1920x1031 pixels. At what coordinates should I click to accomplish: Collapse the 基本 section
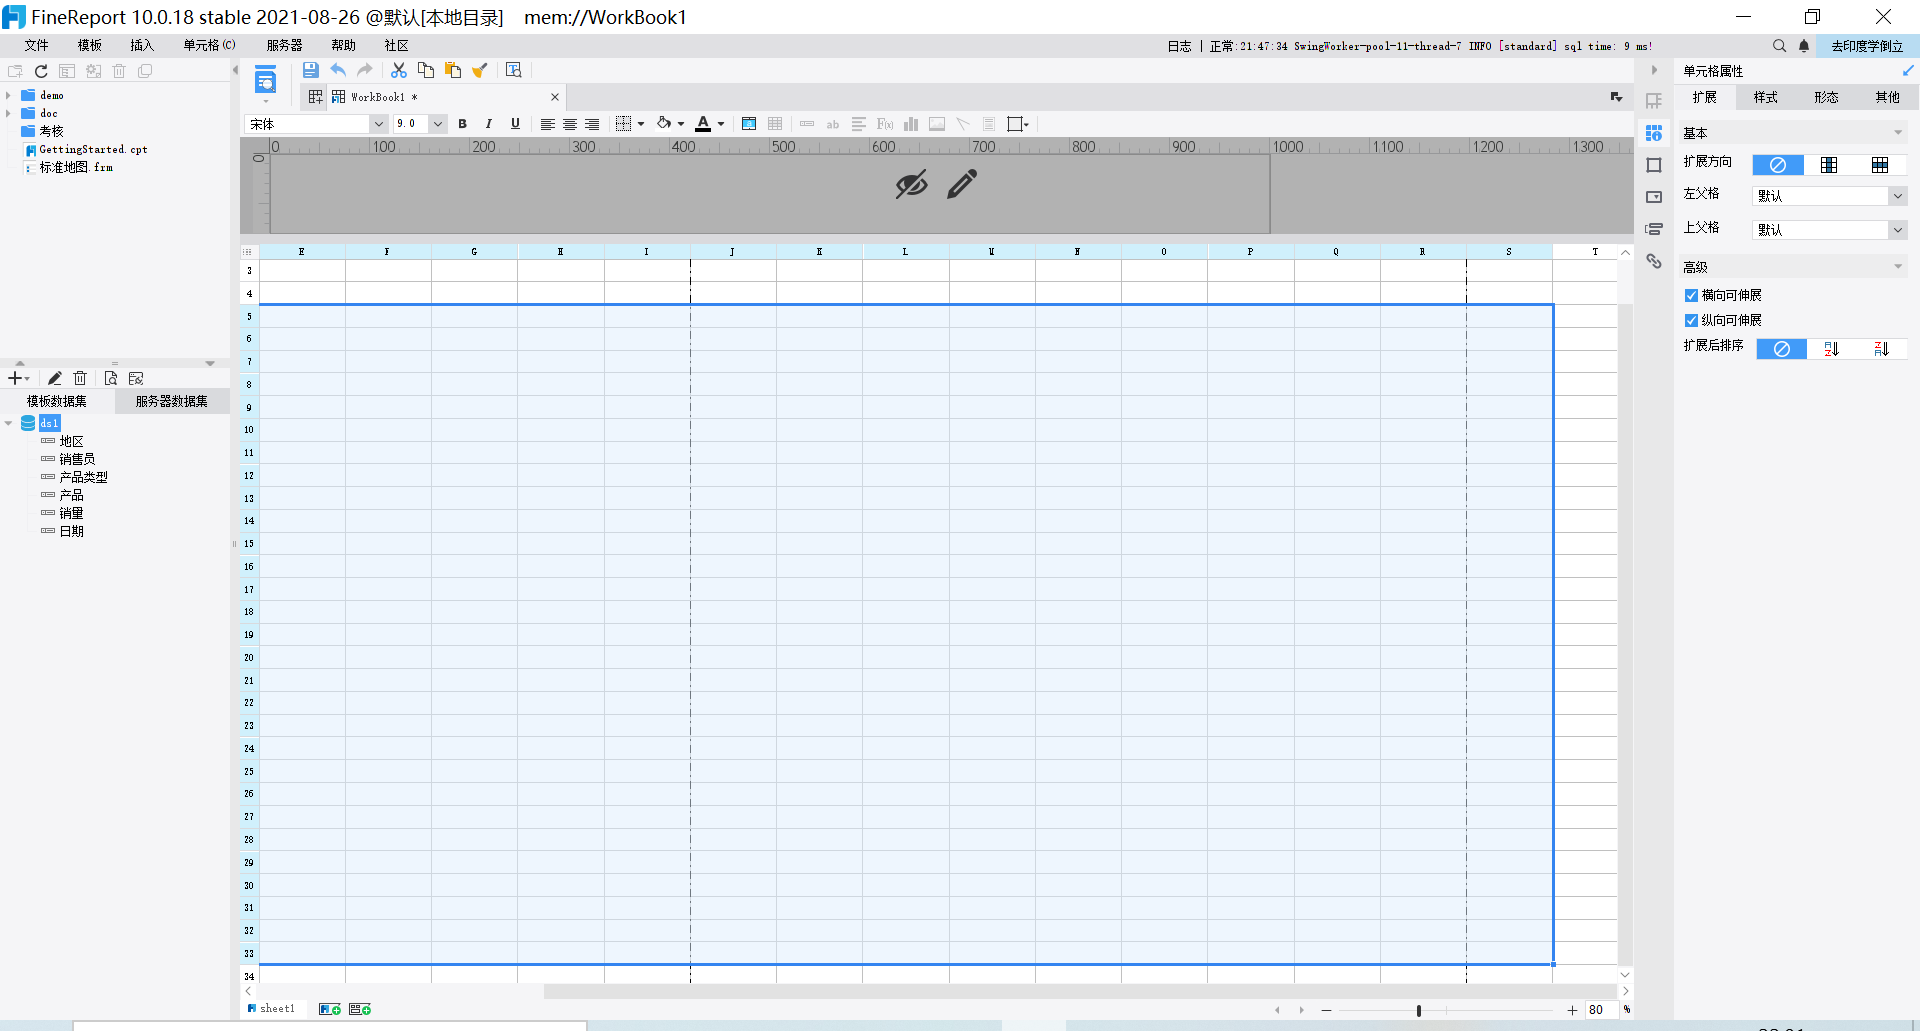pos(1898,133)
